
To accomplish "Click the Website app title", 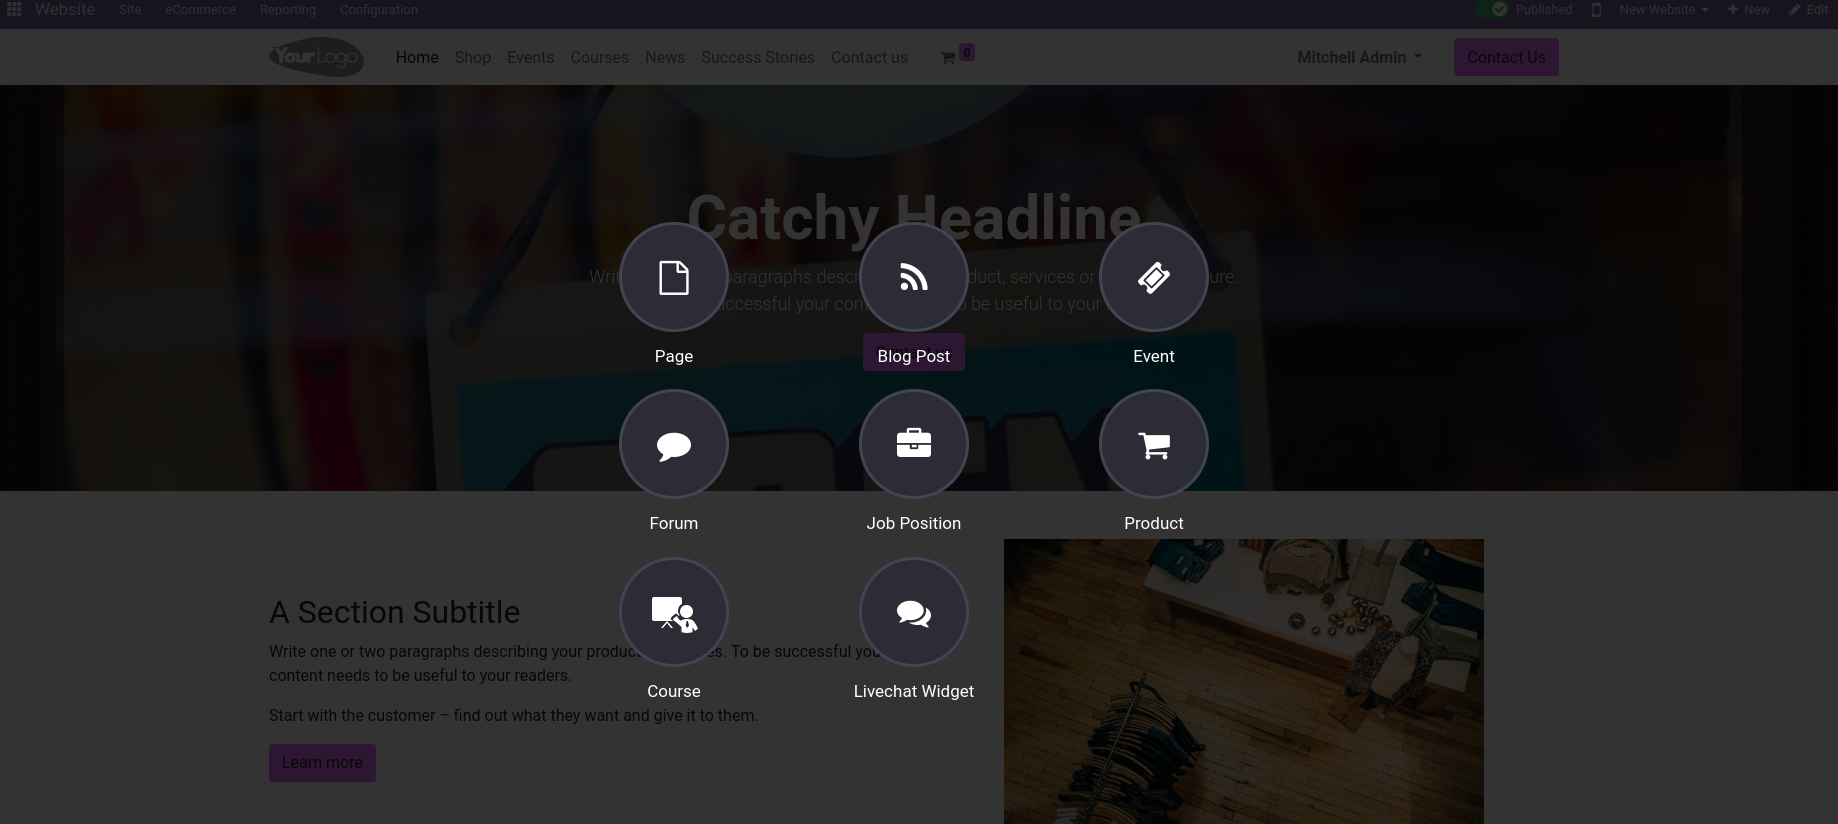I will (x=65, y=9).
